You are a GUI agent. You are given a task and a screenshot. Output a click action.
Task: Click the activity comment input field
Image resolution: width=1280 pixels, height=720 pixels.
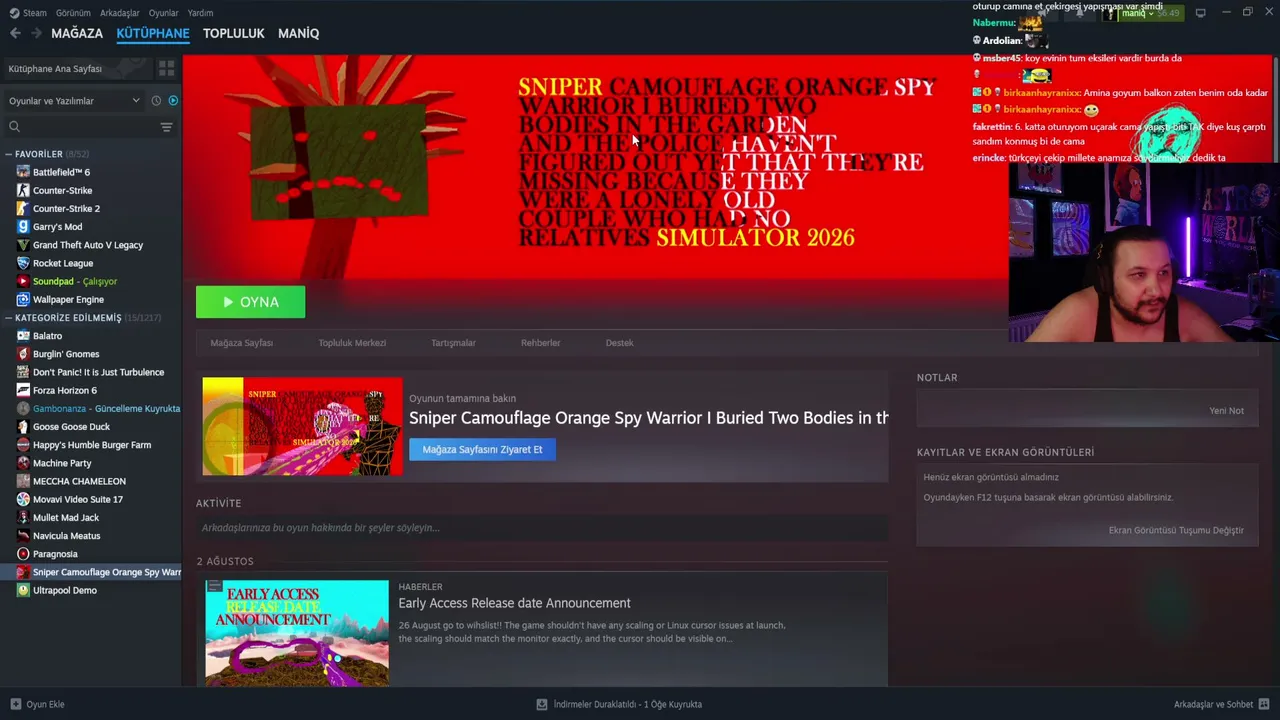(x=542, y=528)
